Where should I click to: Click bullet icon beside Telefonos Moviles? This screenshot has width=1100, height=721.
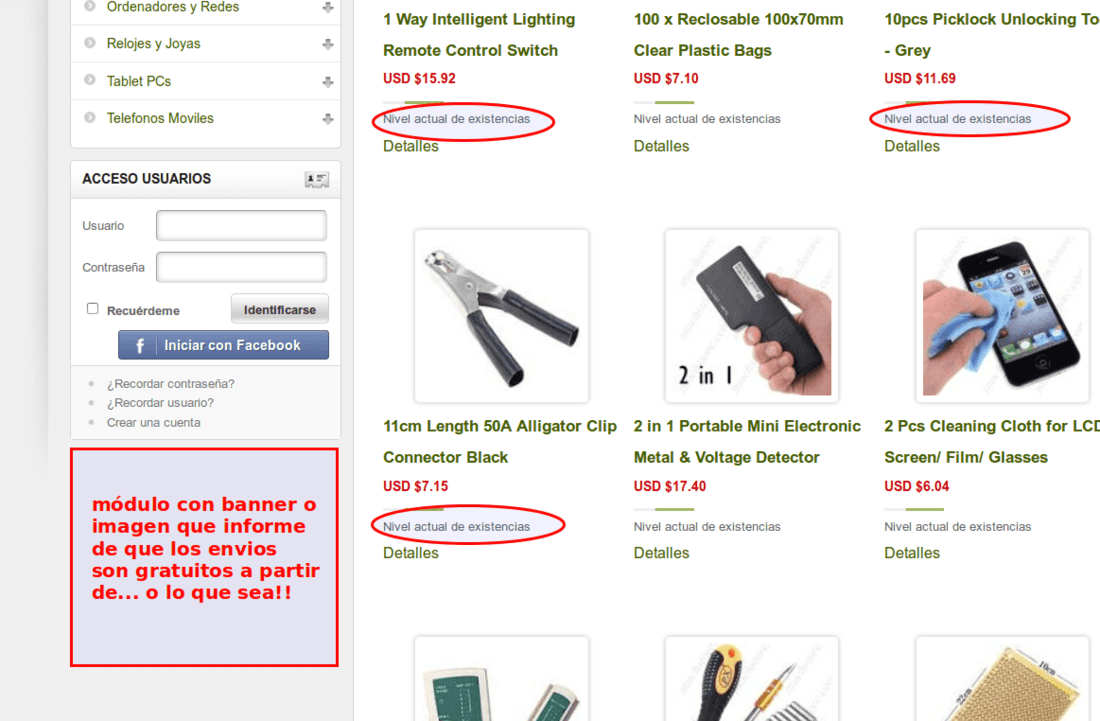pos(90,118)
